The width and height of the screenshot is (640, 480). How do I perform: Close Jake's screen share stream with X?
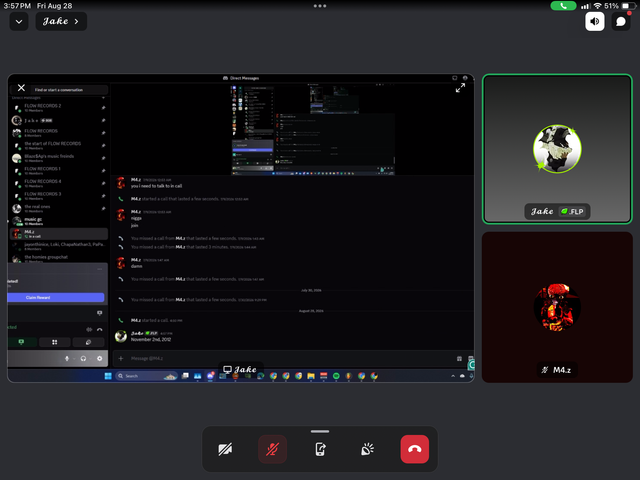pyautogui.click(x=21, y=88)
